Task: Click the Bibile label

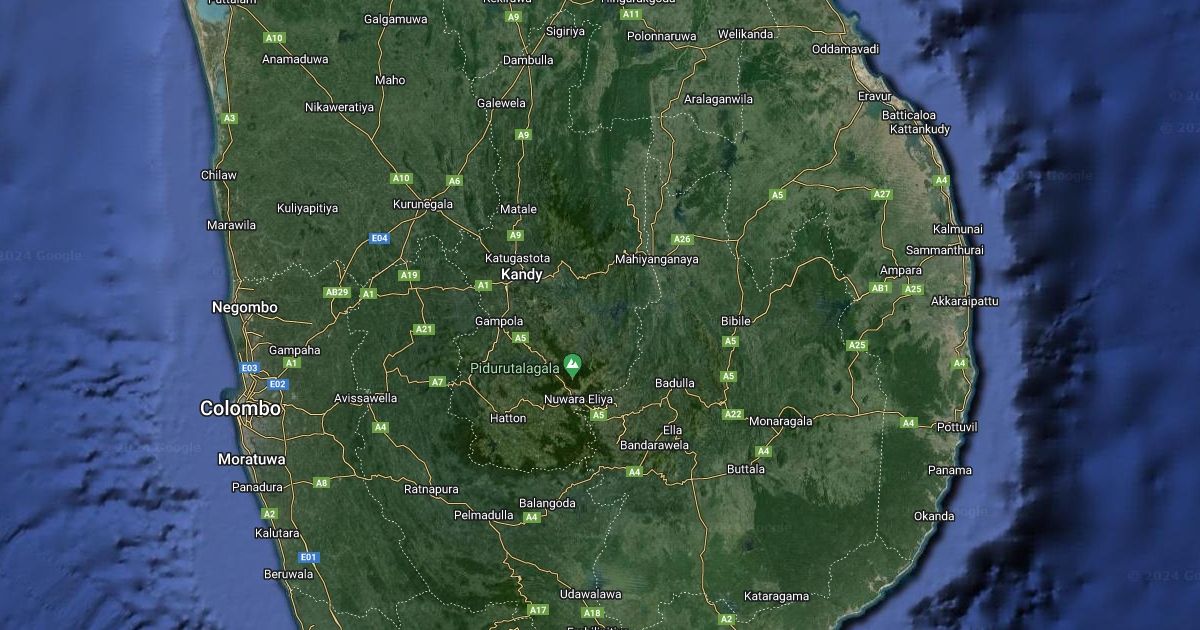Action: pos(735,321)
